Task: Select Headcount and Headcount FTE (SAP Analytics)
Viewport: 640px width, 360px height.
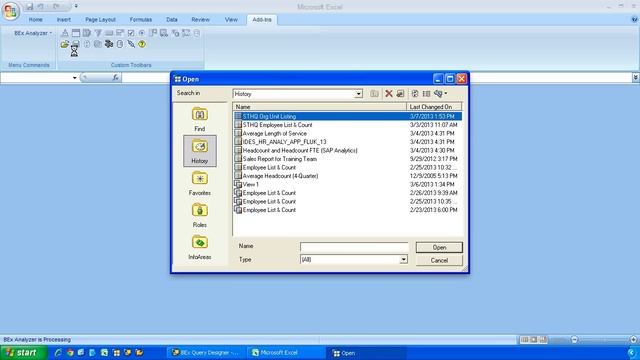Action: tap(348, 150)
